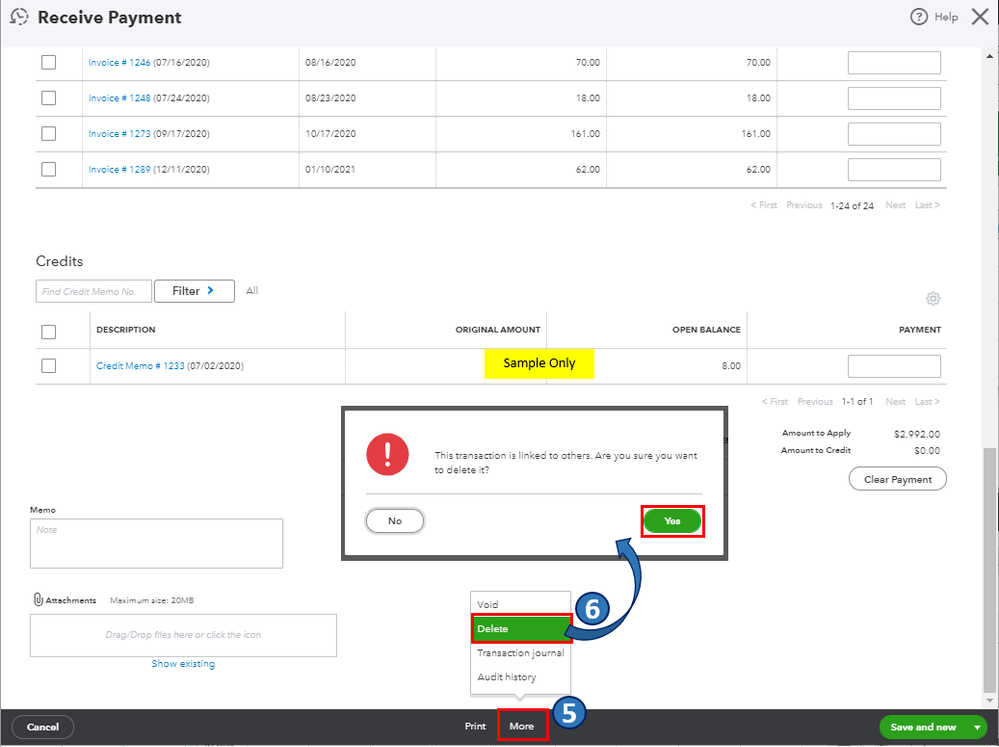Click the Clear Payment button
Image resolution: width=999 pixels, height=747 pixels.
tap(897, 479)
